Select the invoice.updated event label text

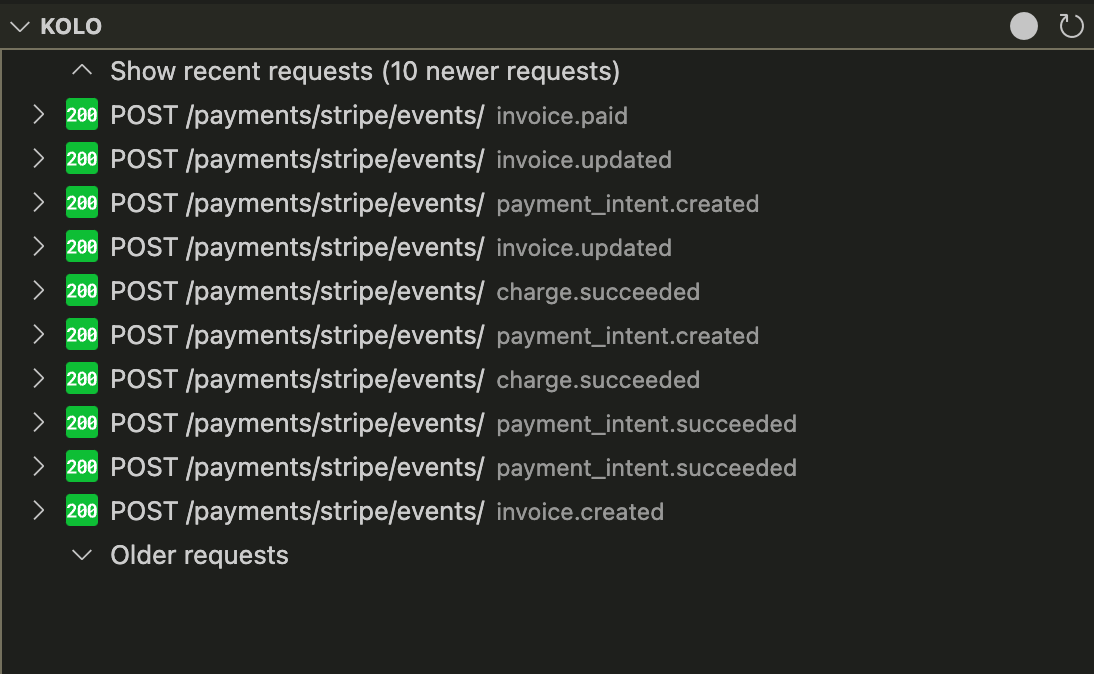pyautogui.click(x=583, y=159)
